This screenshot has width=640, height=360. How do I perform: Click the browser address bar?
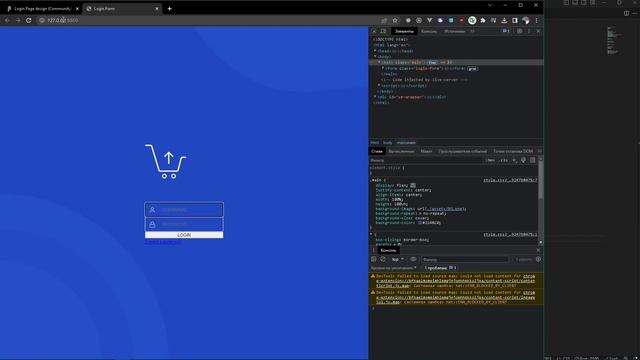212,20
